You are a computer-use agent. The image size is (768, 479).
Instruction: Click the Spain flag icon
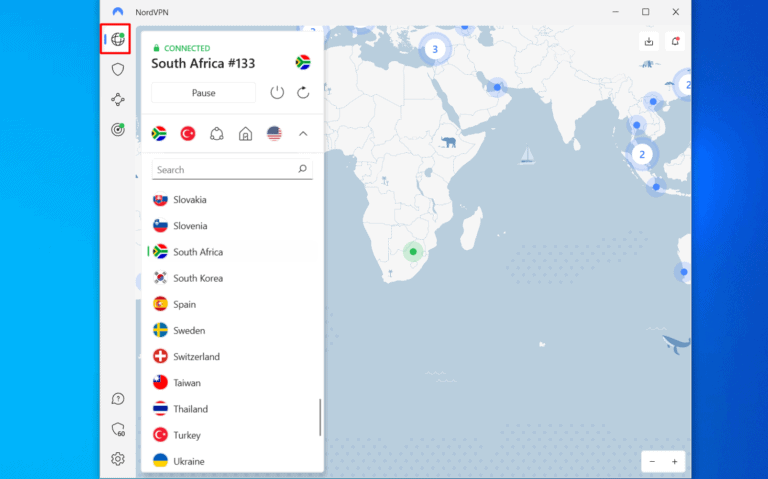click(160, 304)
